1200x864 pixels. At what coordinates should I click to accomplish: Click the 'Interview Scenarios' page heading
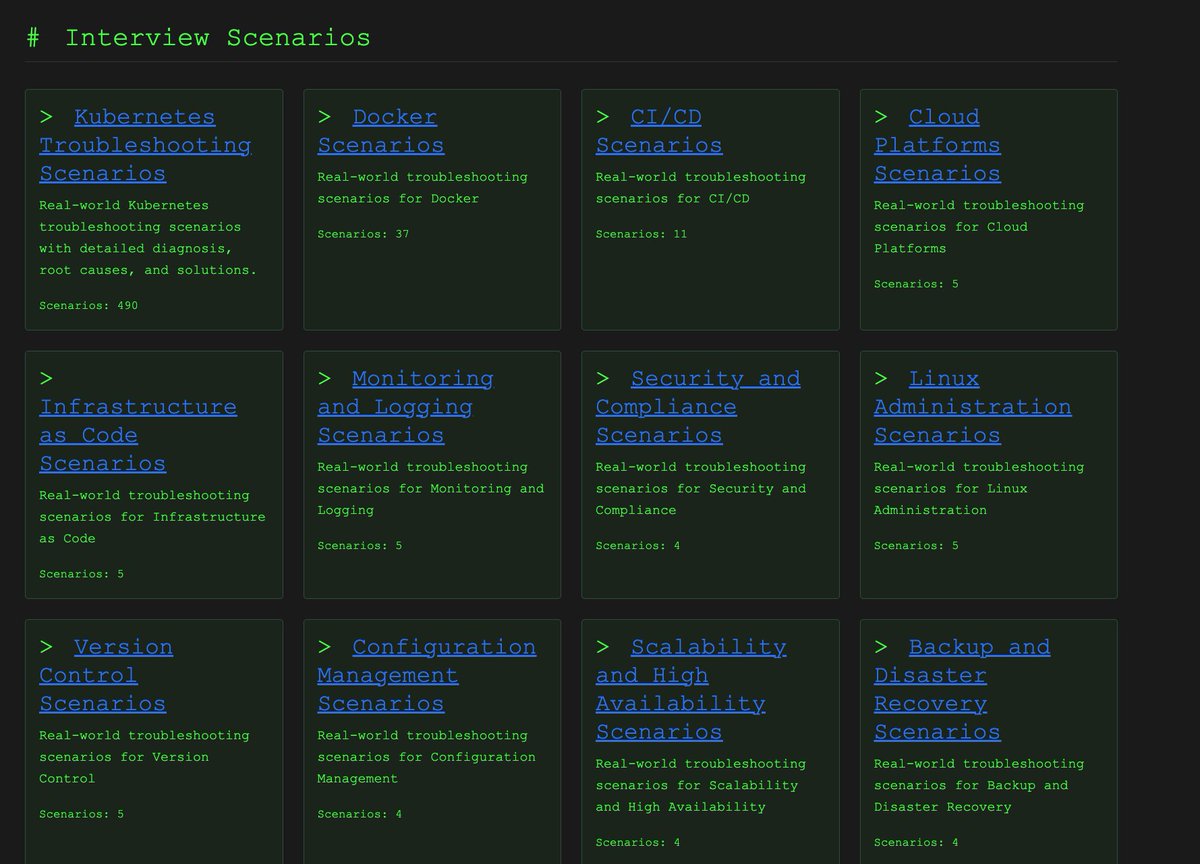198,38
